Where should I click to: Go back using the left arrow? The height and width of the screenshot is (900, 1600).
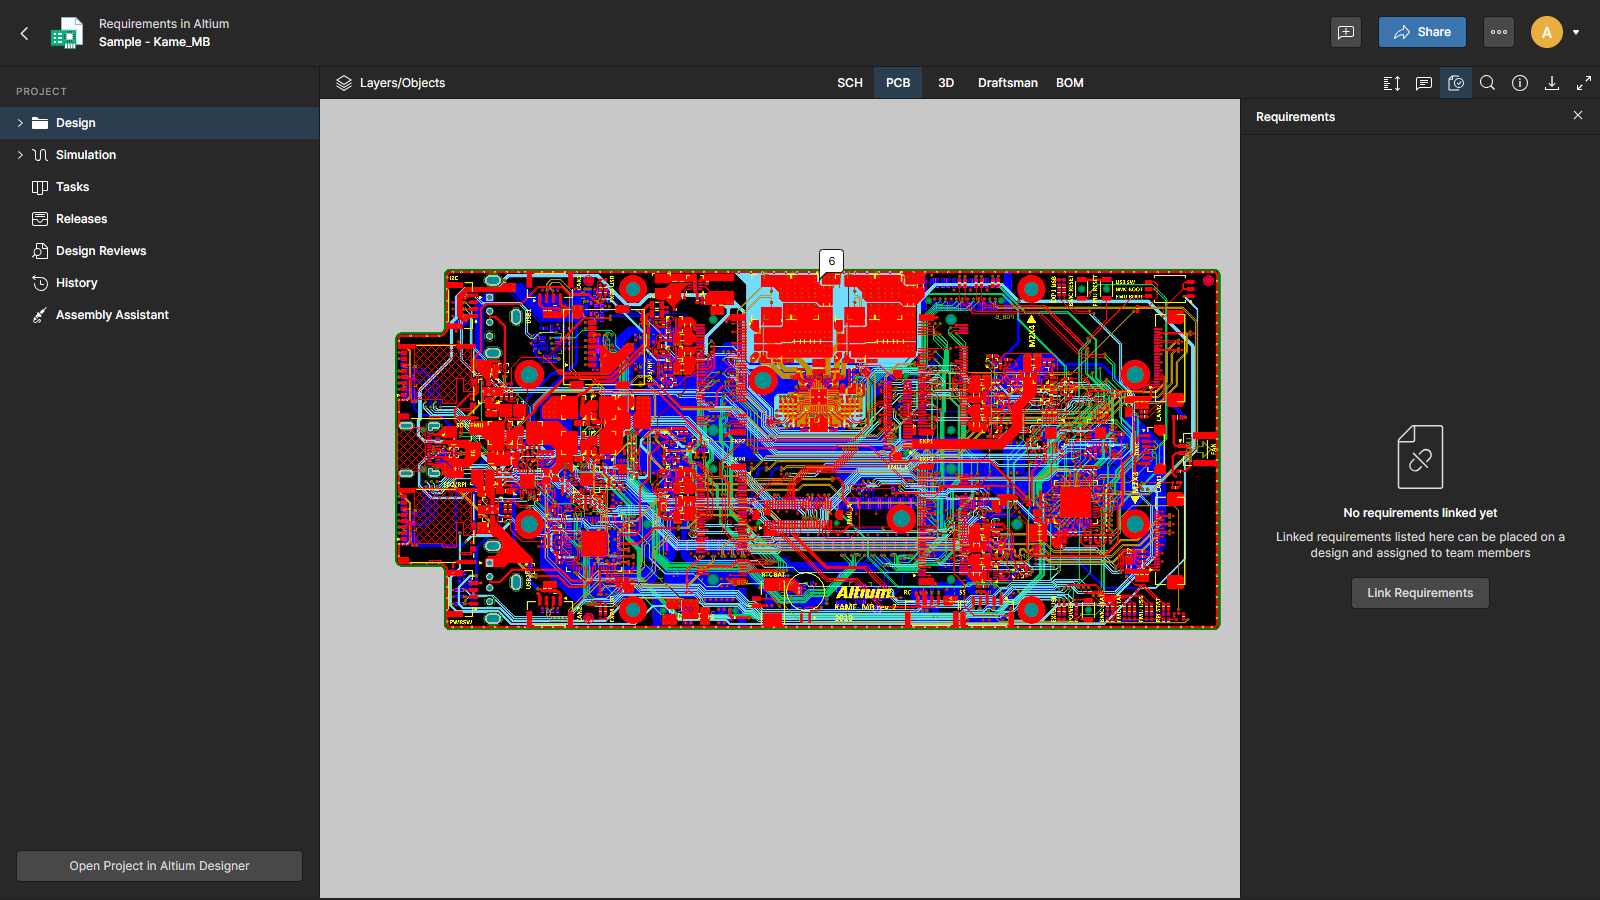click(x=25, y=33)
